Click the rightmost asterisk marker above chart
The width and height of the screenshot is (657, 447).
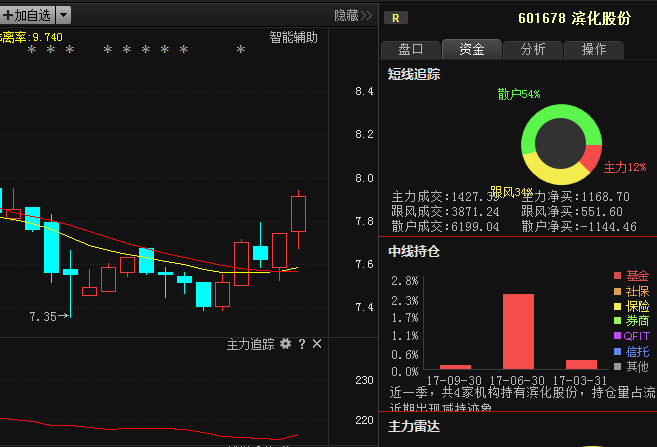coord(241,50)
